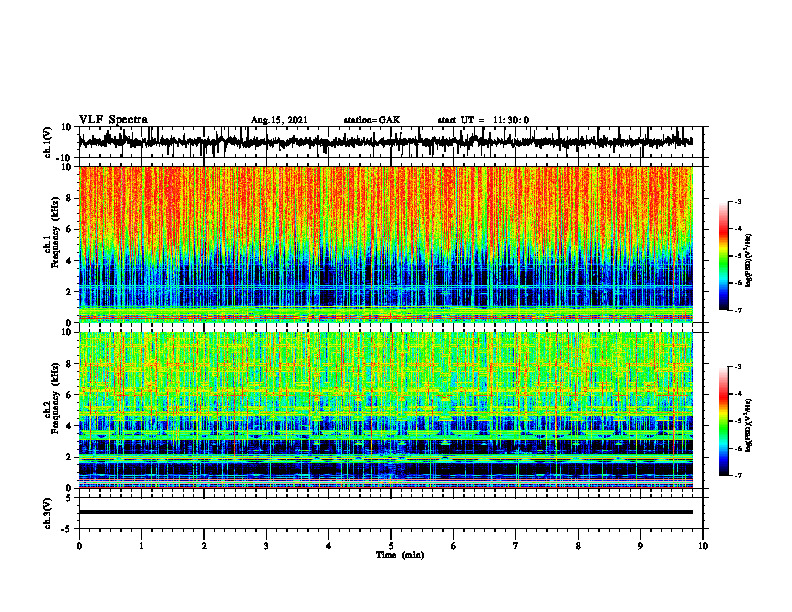Click the ch.1 colorbar 'log(PSD)' unit label
The width and height of the screenshot is (792, 612).
(x=749, y=261)
